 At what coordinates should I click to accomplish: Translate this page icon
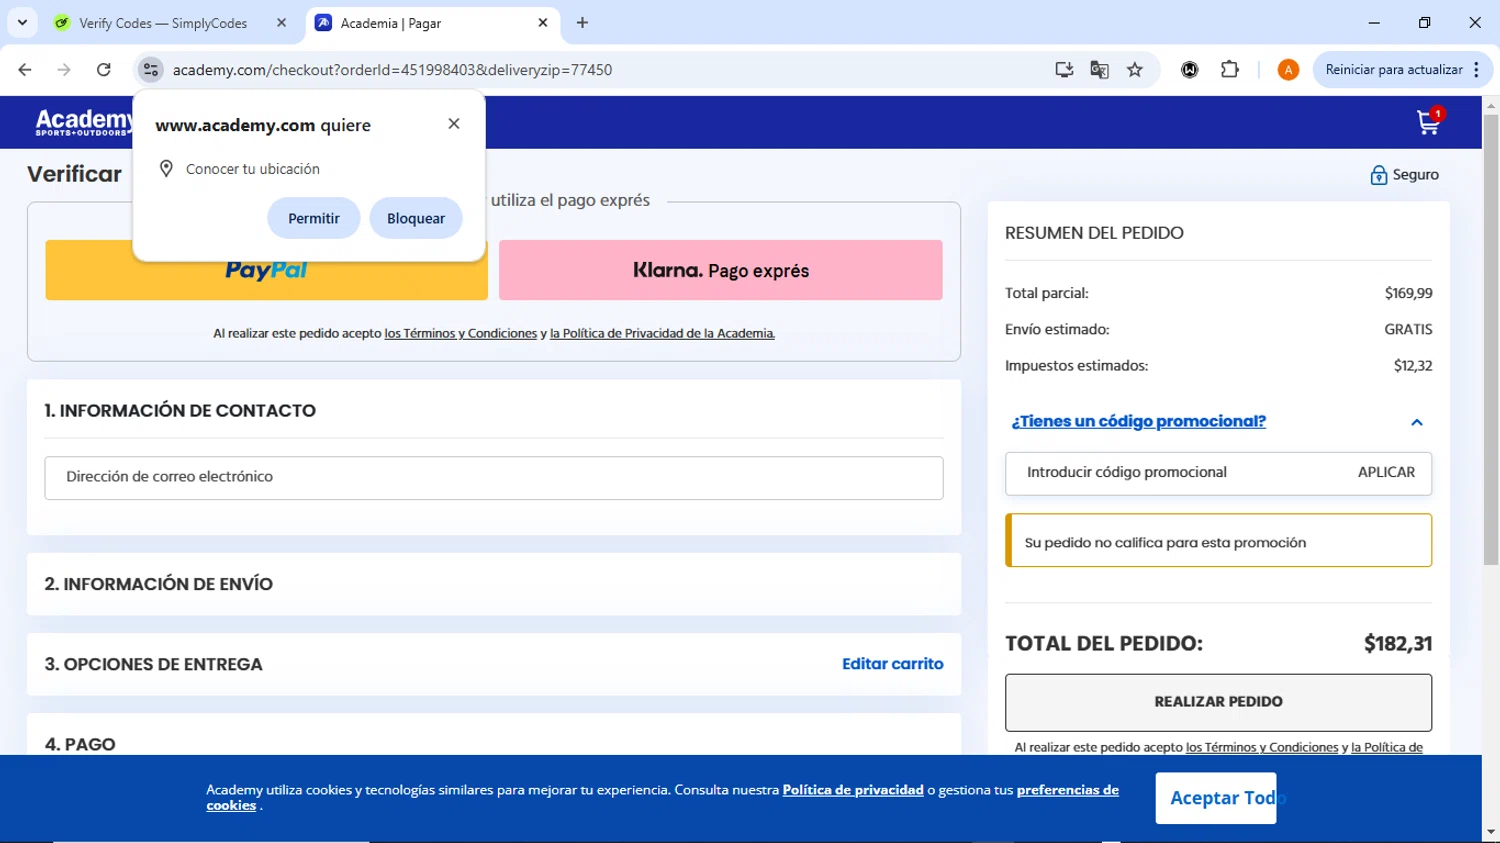tap(1099, 70)
